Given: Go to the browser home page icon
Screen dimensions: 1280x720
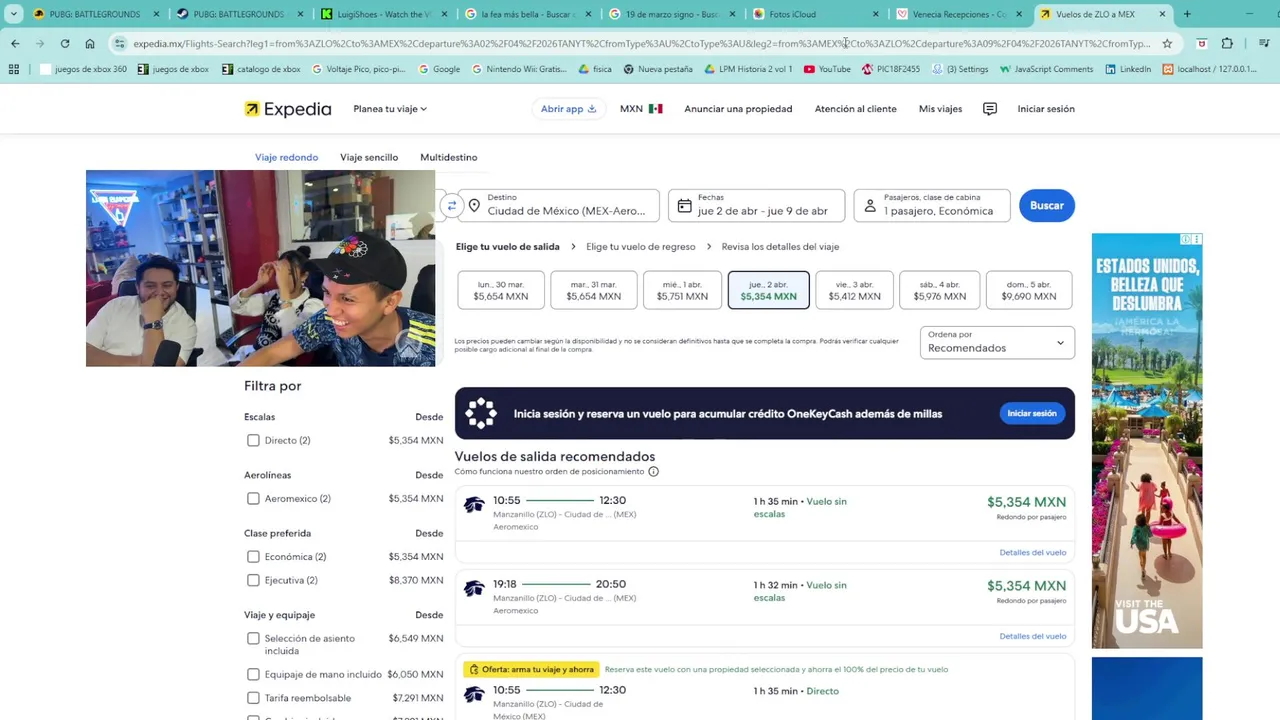Looking at the screenshot, I should [x=90, y=44].
